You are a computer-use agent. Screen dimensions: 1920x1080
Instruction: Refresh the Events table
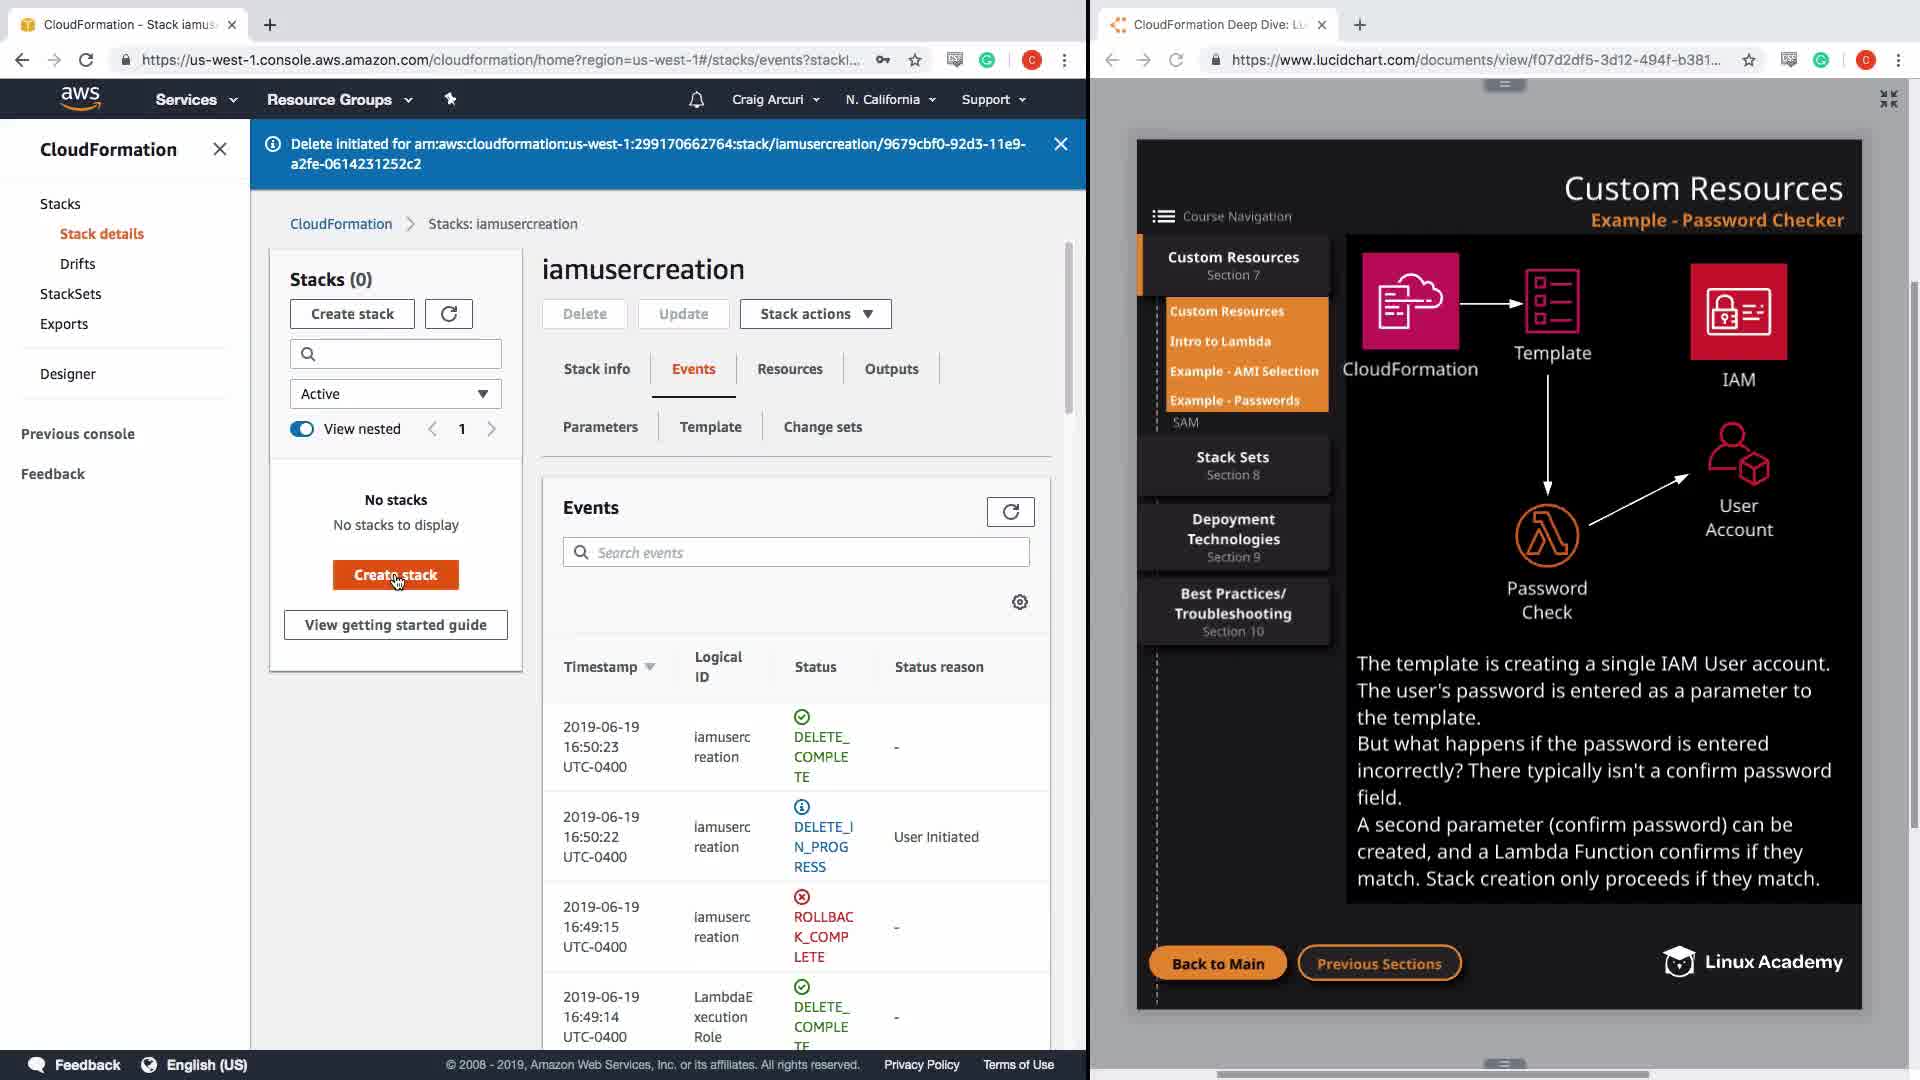(1010, 512)
